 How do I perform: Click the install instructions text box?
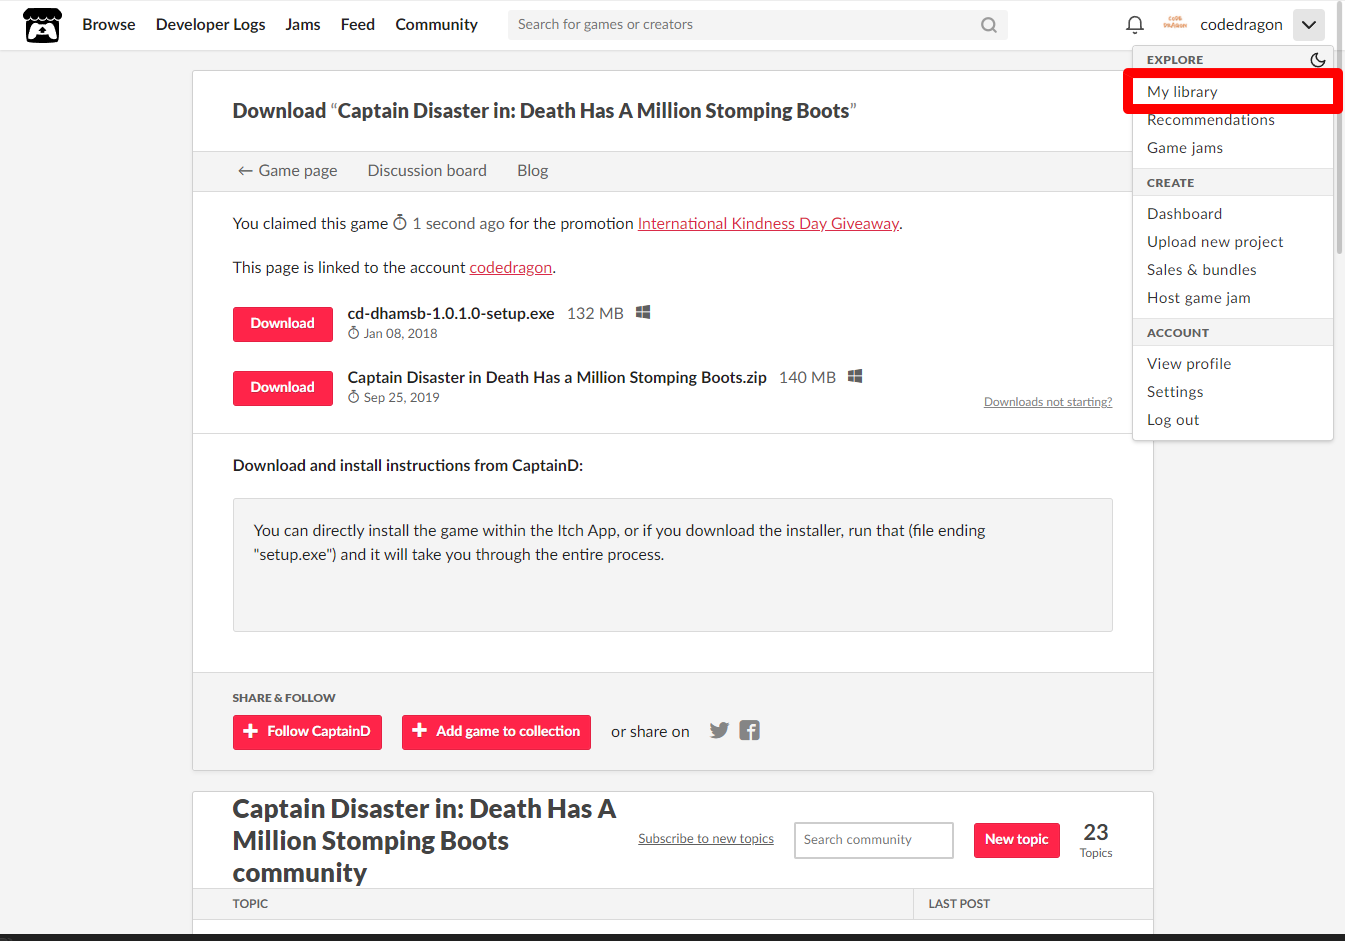click(x=673, y=565)
